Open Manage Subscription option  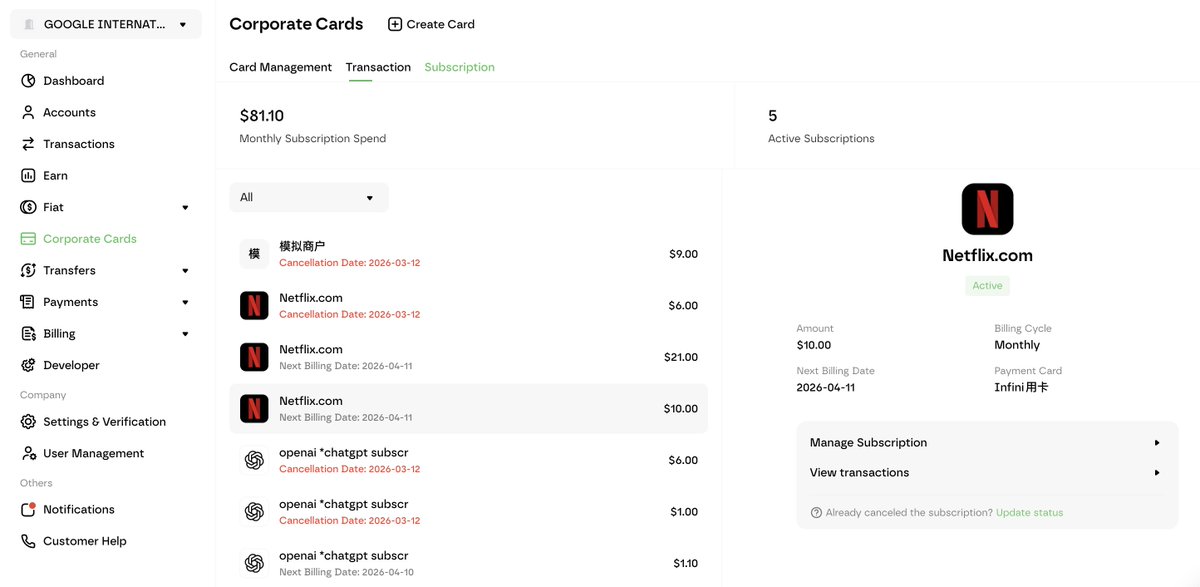(985, 443)
